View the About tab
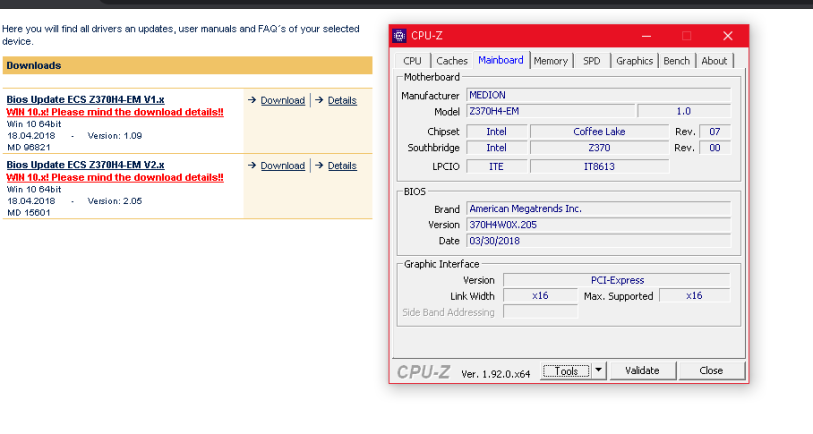813x434 pixels. click(714, 61)
